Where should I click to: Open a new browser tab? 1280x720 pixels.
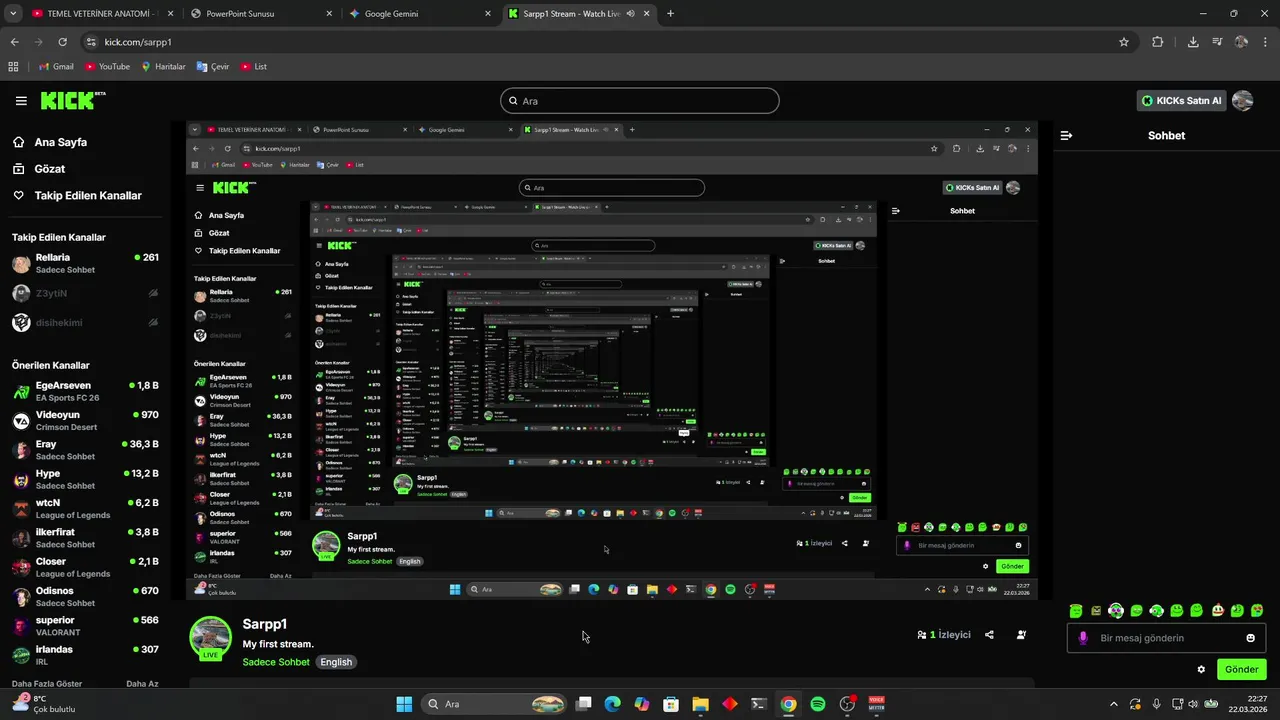pyautogui.click(x=670, y=14)
